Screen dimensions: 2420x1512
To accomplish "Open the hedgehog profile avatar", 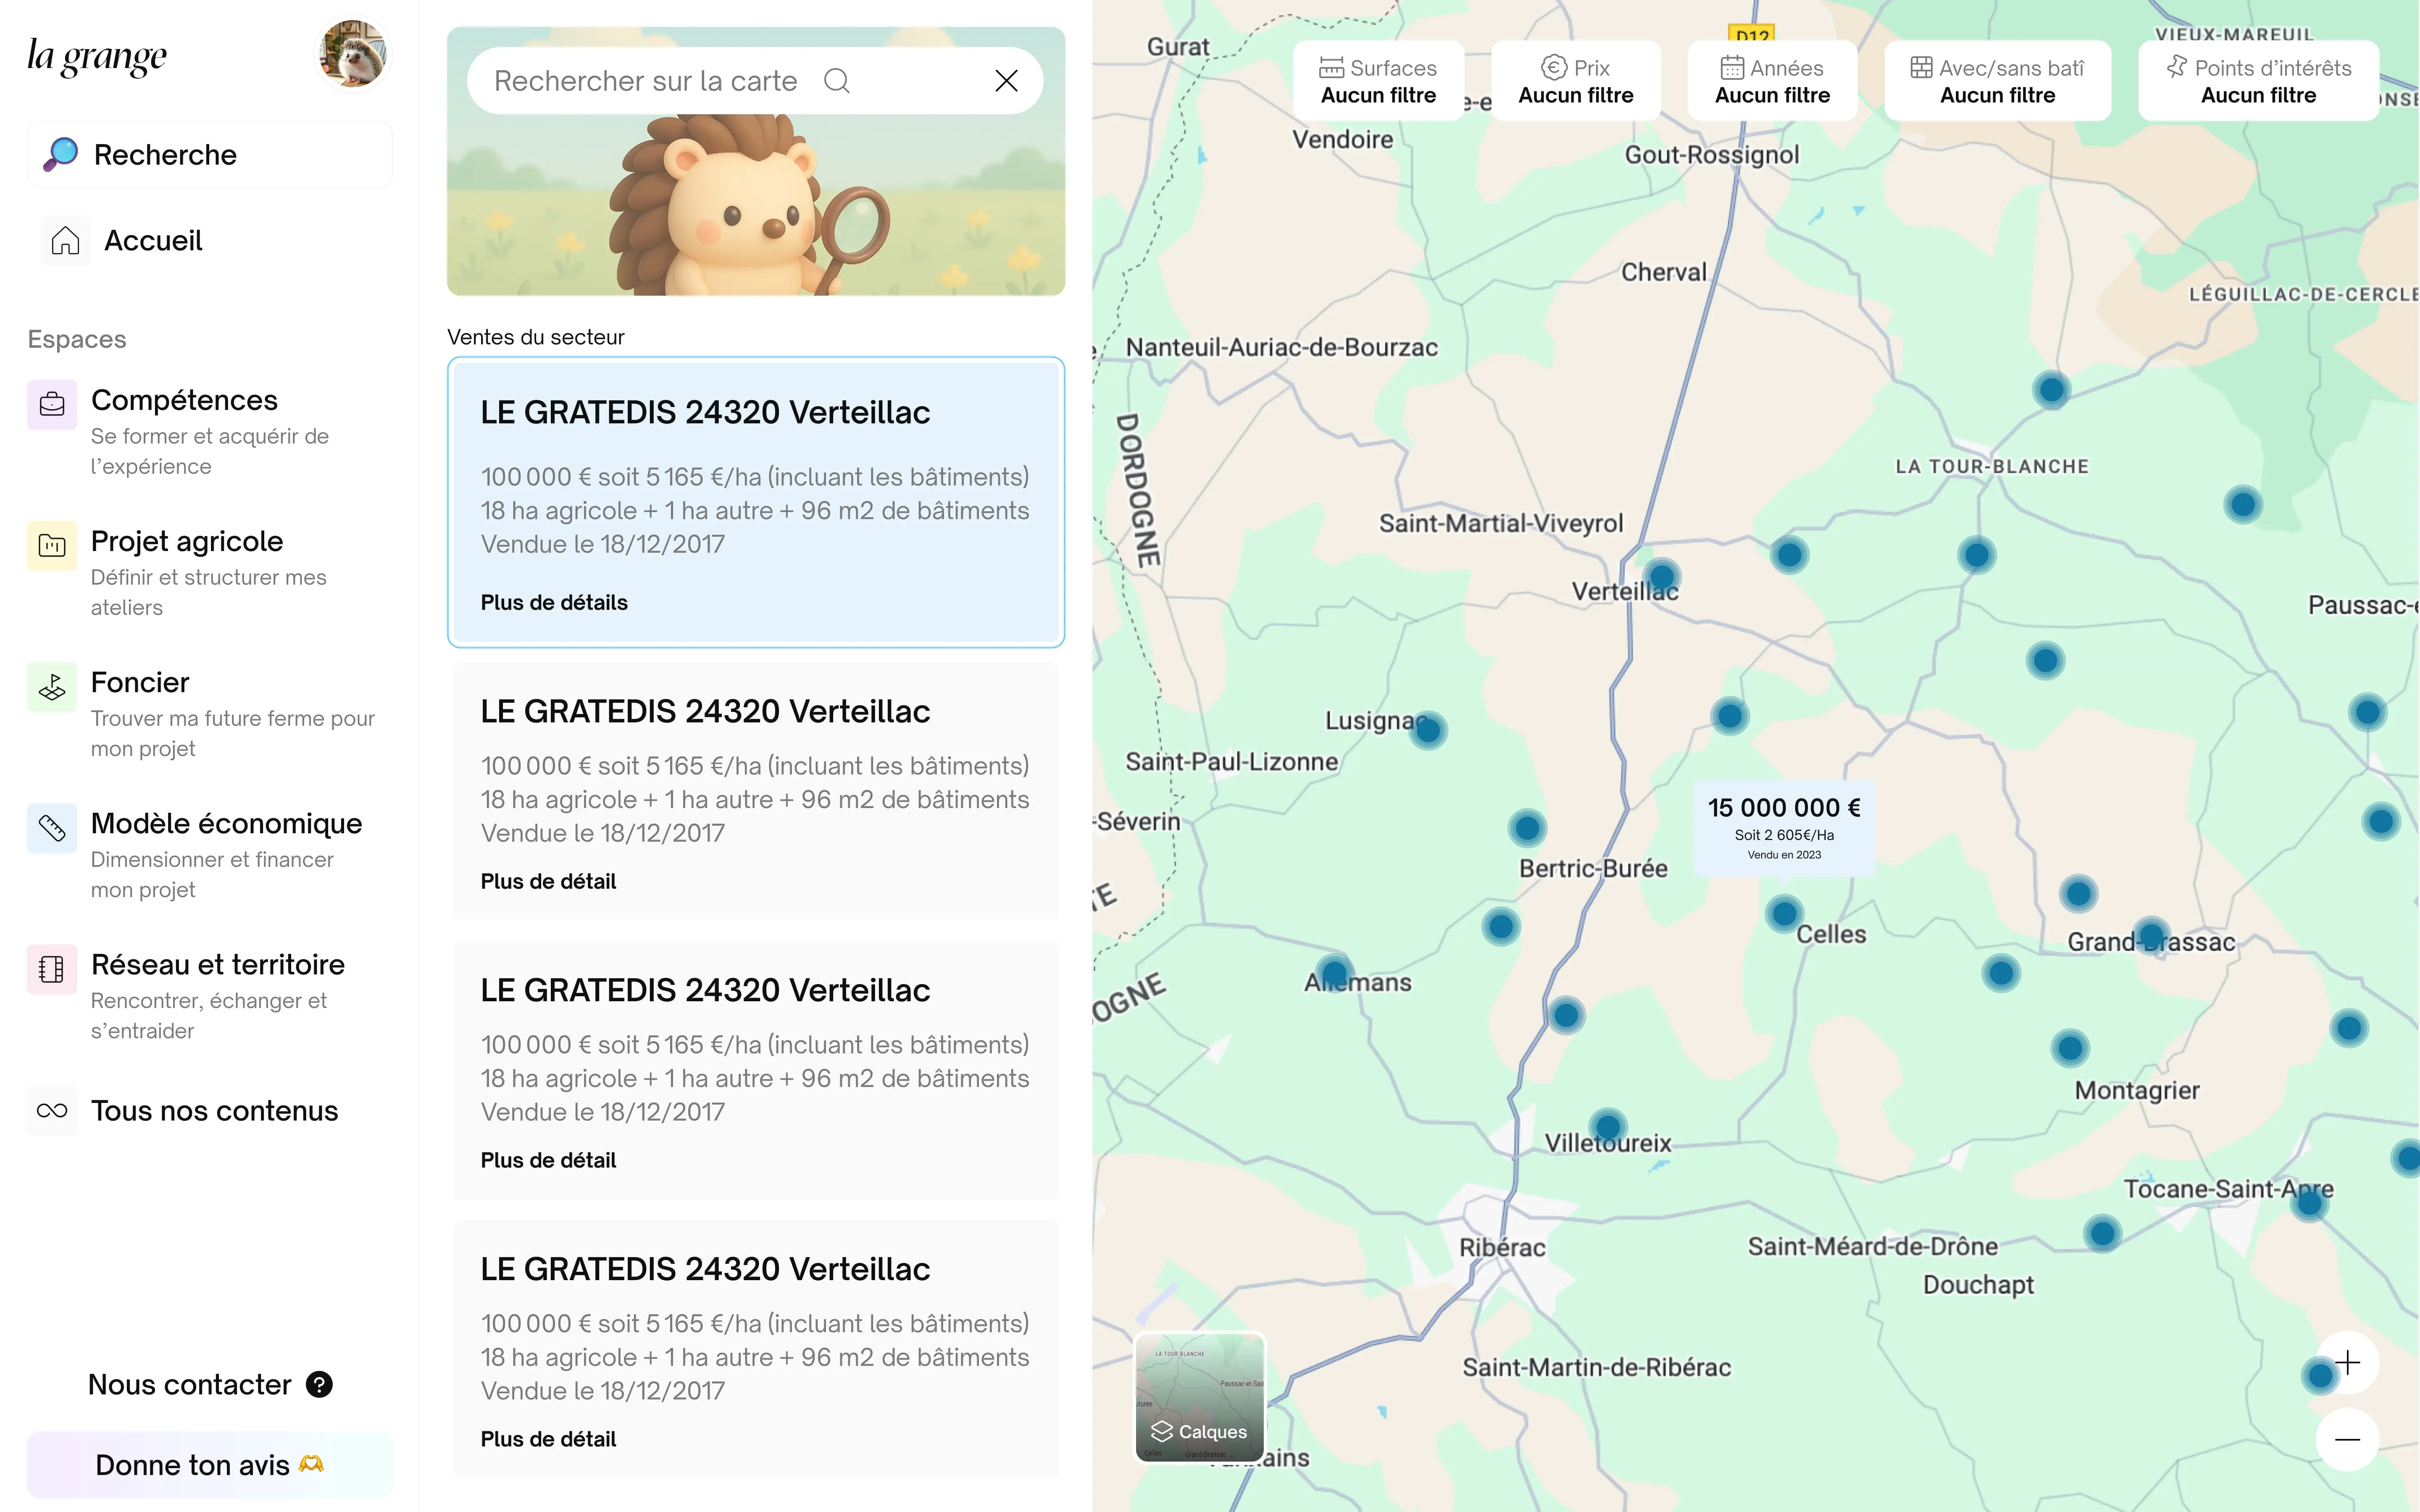I will pyautogui.click(x=353, y=54).
